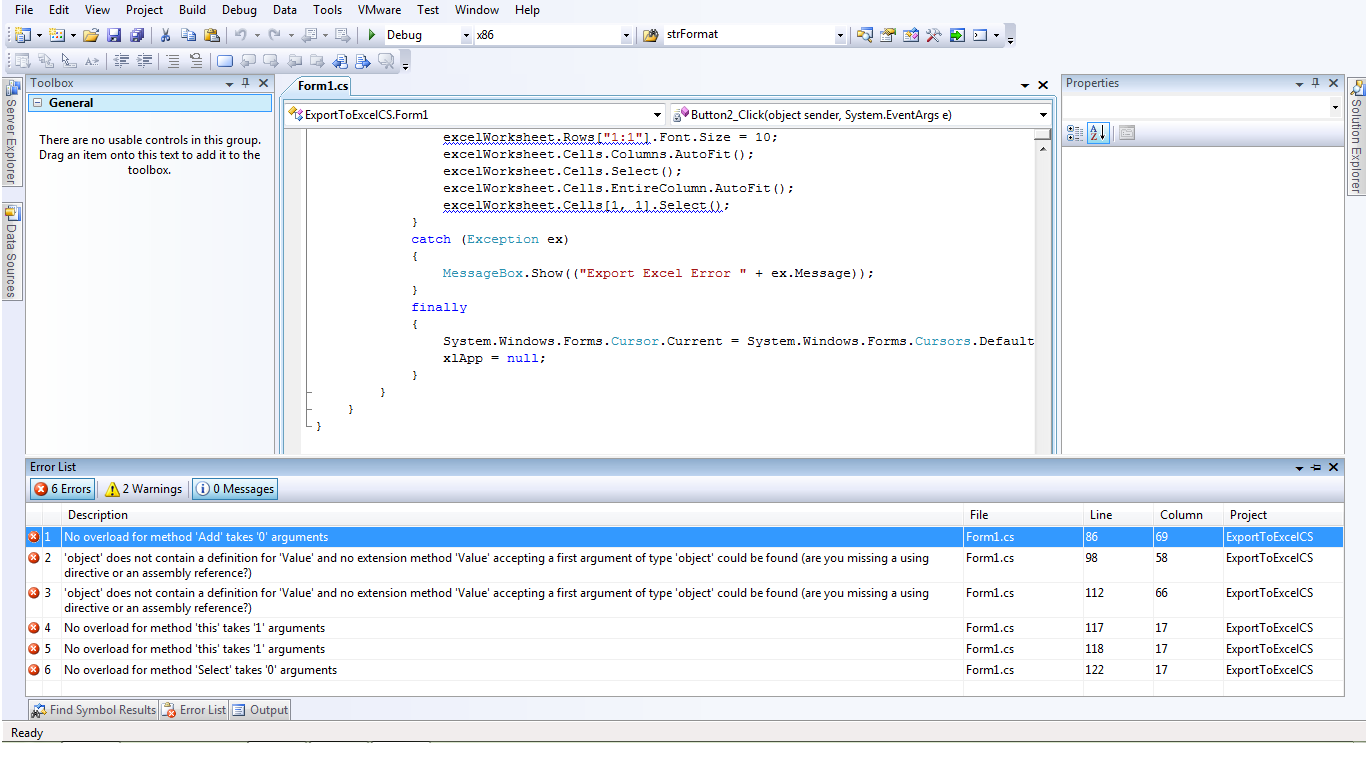
Task: Open the Toolbox hammer-and-wrench icon
Action: tap(933, 35)
